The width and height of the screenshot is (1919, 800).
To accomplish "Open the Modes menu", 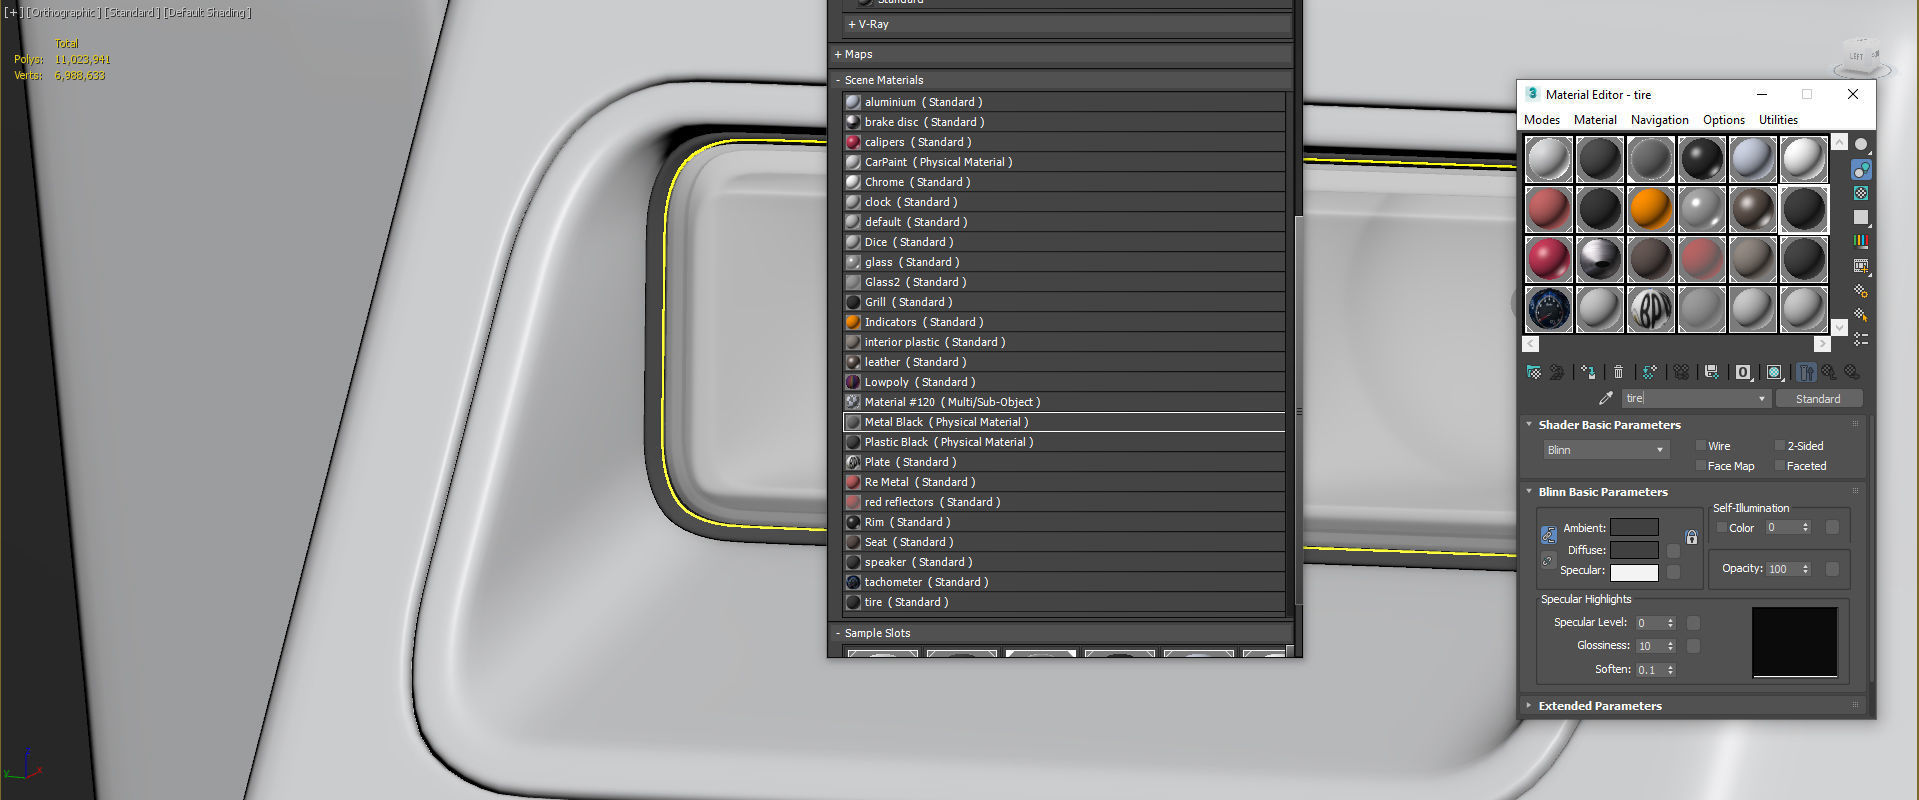I will click(1541, 120).
